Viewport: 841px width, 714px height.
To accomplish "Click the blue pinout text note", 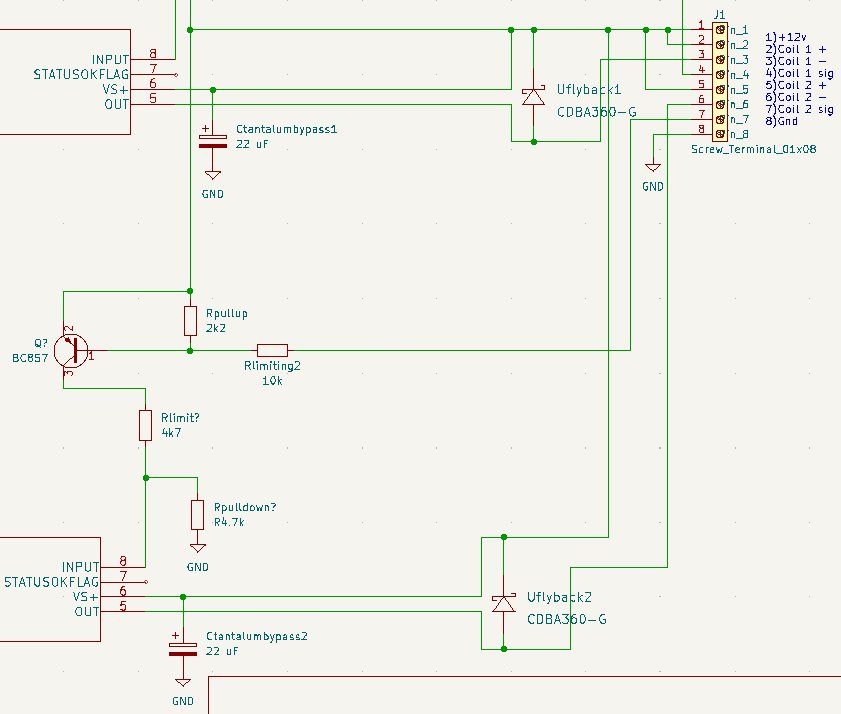I will click(800, 79).
